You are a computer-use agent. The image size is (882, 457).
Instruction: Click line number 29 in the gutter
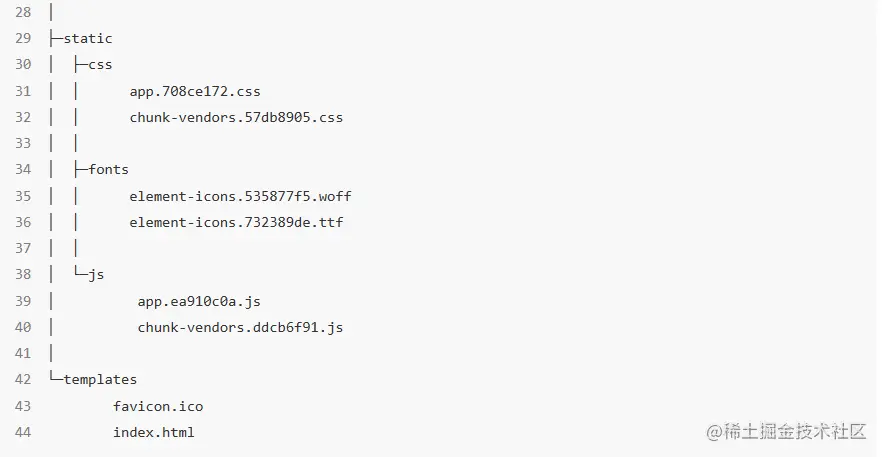(x=24, y=39)
